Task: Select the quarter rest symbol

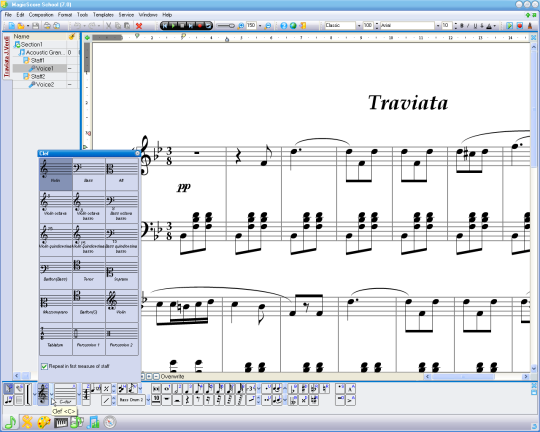Action: tap(188, 400)
